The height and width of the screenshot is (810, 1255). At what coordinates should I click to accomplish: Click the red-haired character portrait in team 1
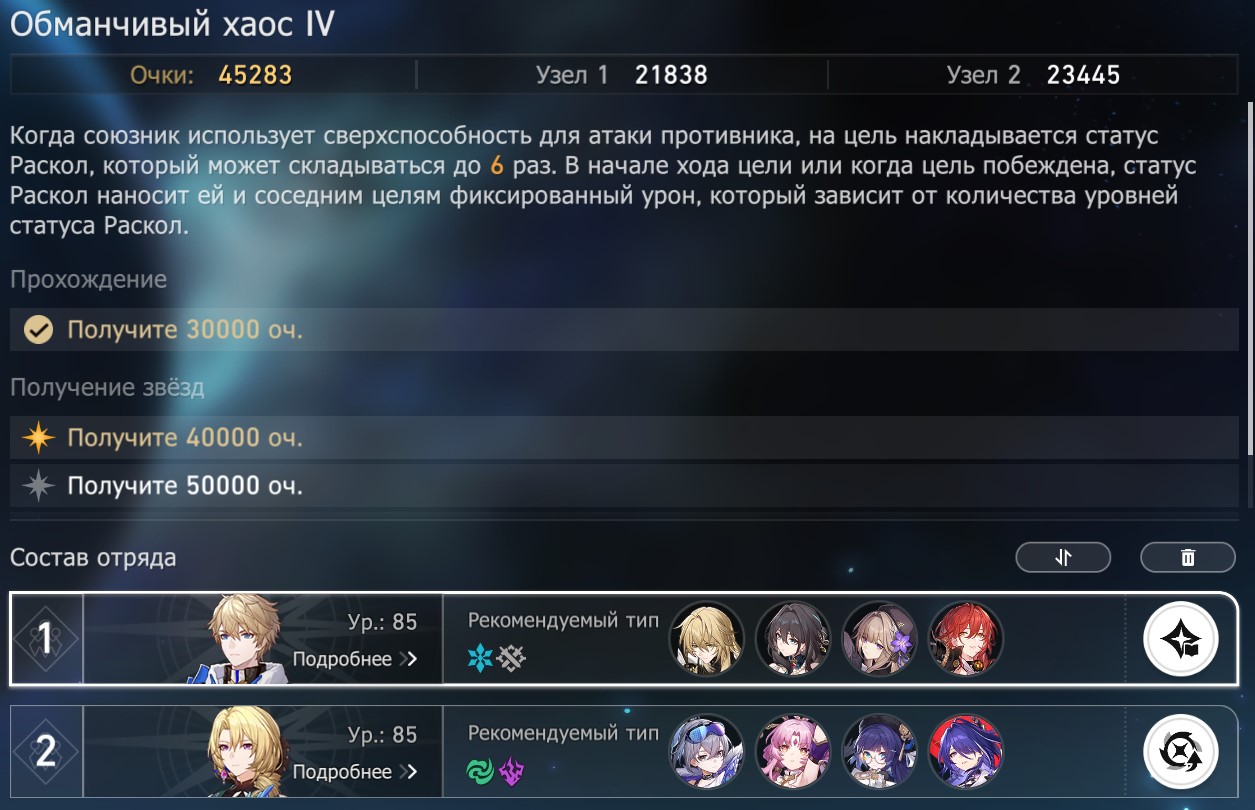coord(966,639)
